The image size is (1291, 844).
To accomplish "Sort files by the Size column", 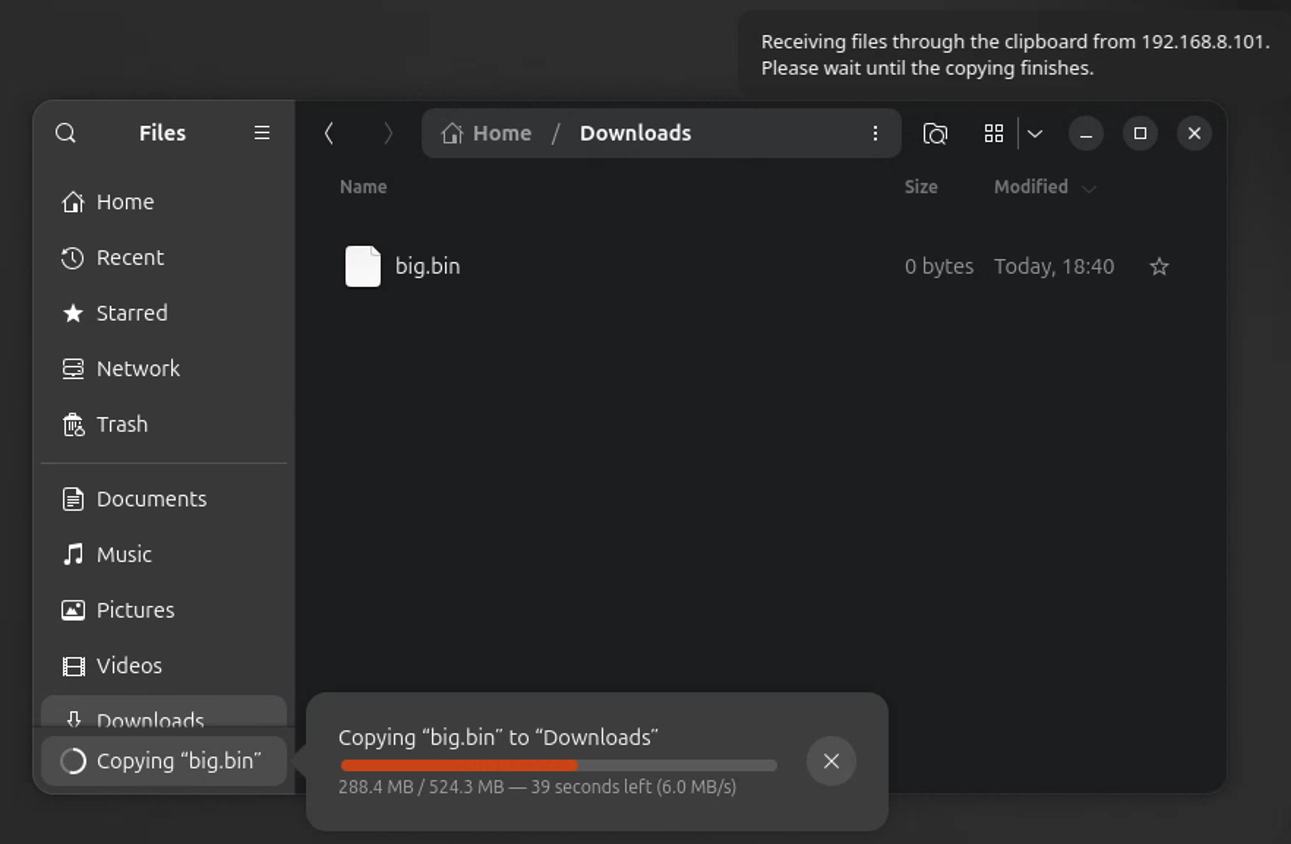I will click(x=921, y=187).
